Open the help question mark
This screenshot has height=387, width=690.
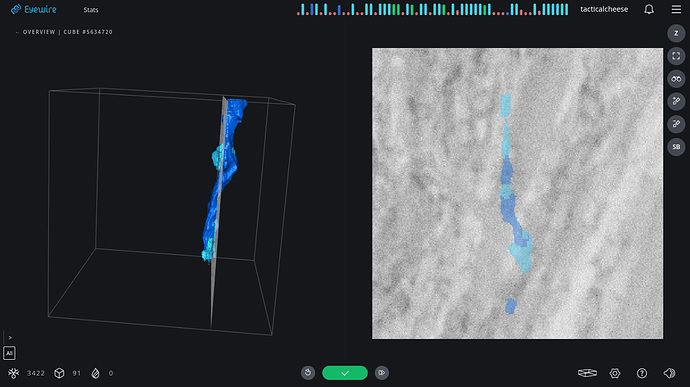click(x=642, y=373)
